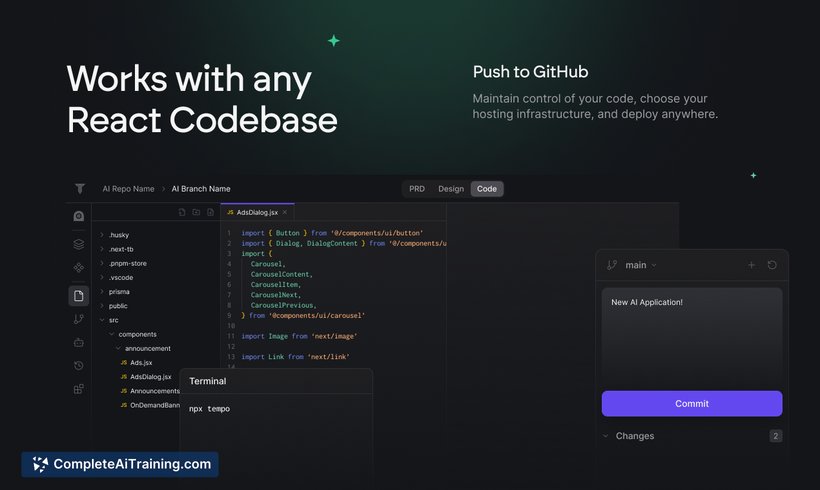Click the Tempo logo icon in top bar
The height and width of the screenshot is (490, 820).
click(79, 189)
